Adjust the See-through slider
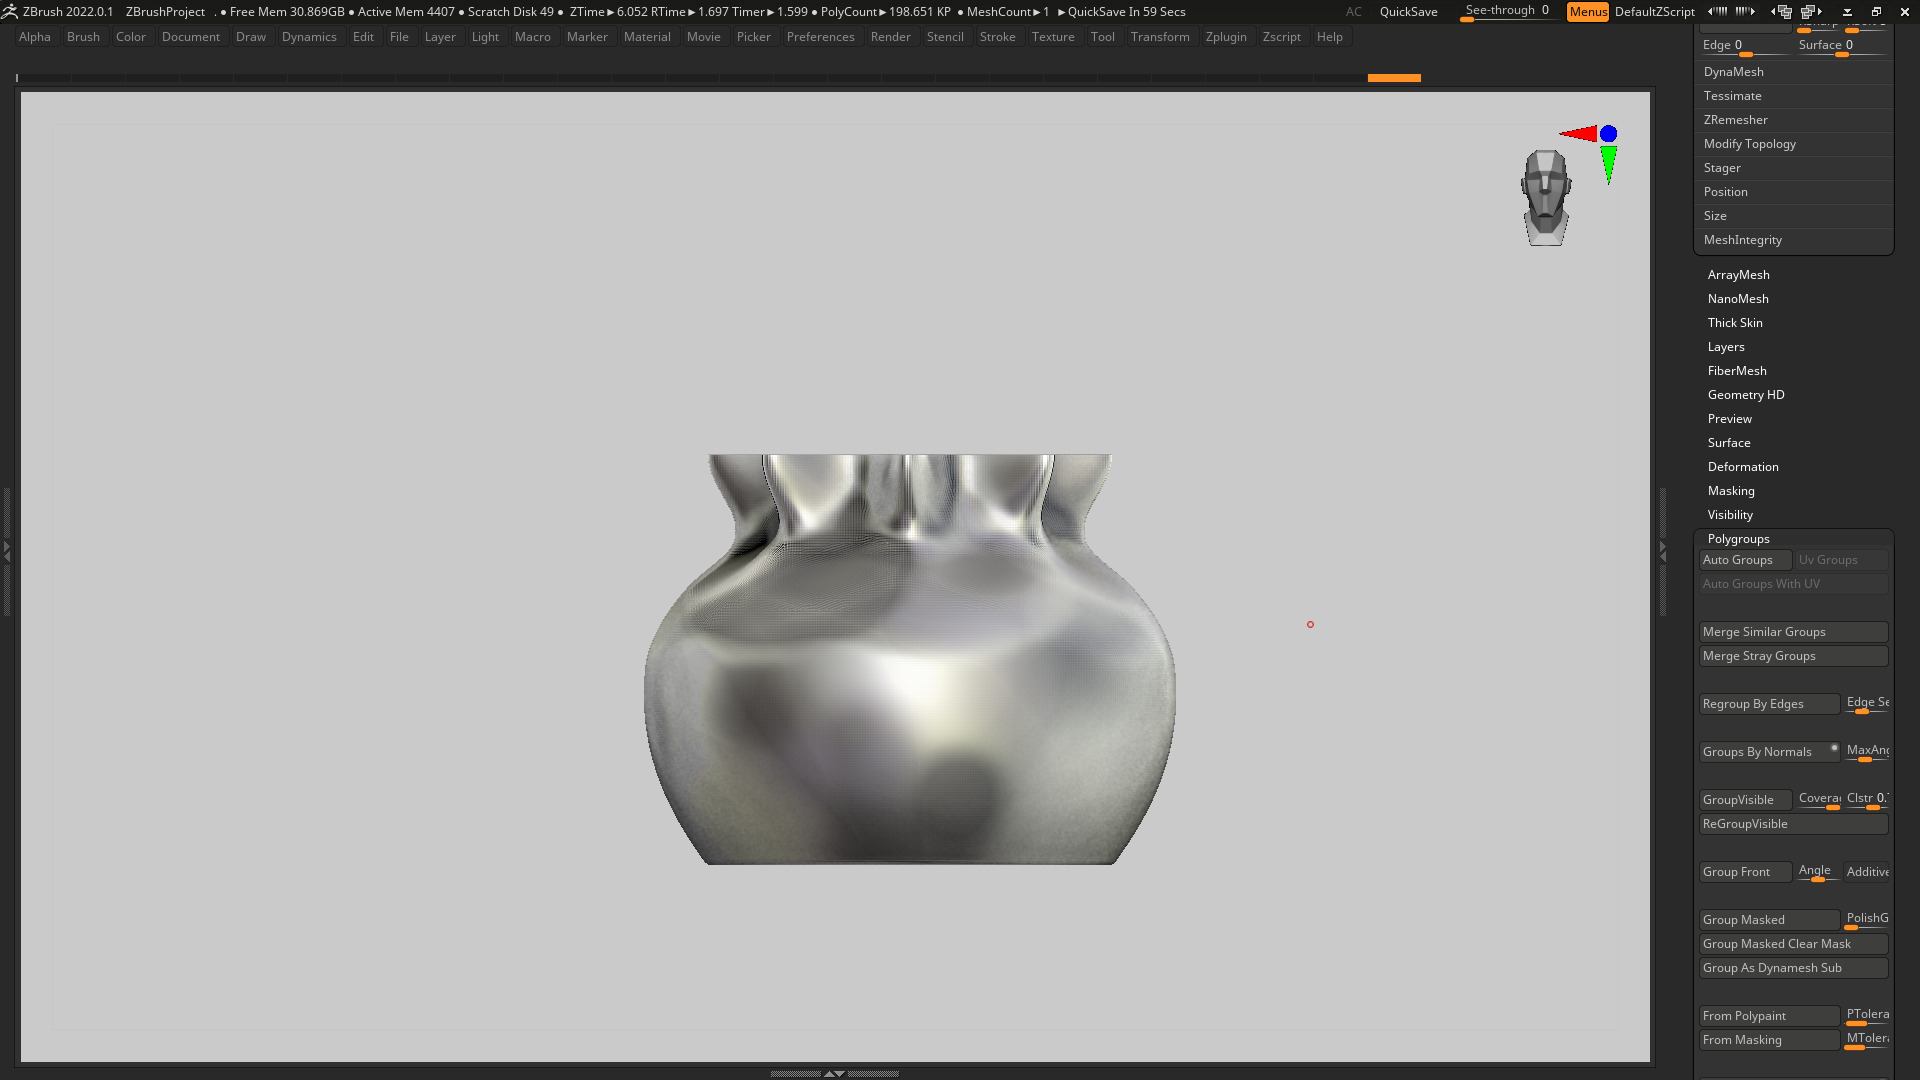Image resolution: width=1920 pixels, height=1080 pixels. tap(1508, 12)
